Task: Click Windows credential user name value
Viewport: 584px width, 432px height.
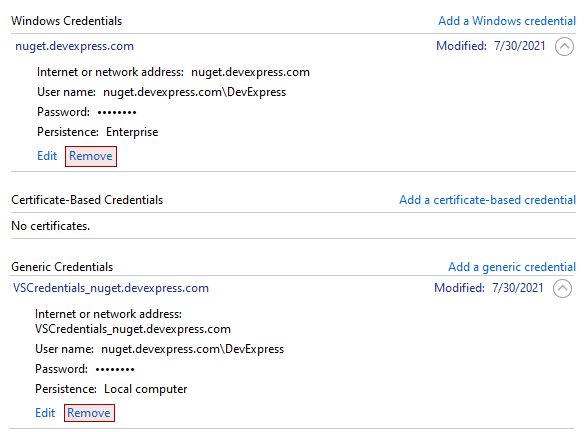Action: coord(194,92)
